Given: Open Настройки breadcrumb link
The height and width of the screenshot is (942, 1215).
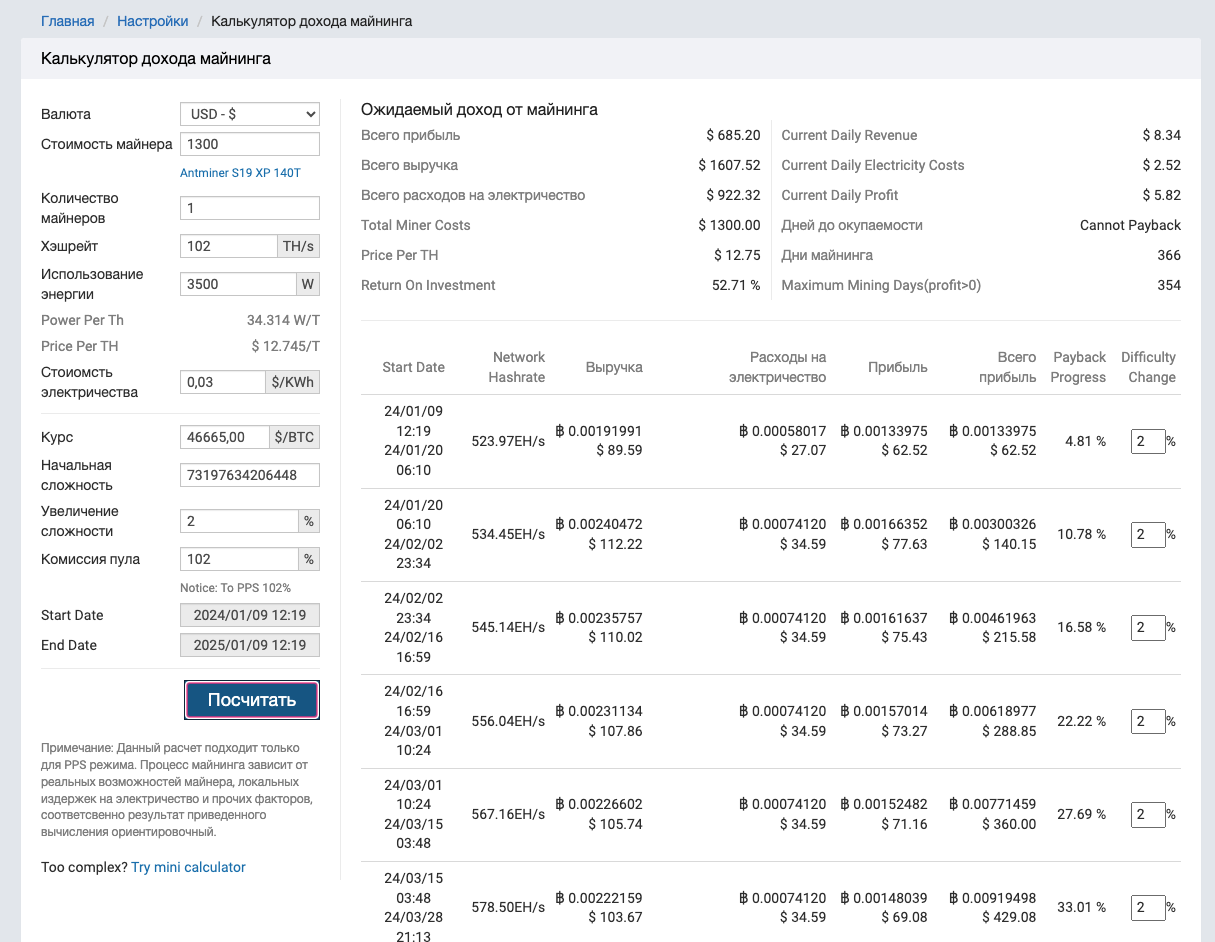Looking at the screenshot, I should (152, 21).
